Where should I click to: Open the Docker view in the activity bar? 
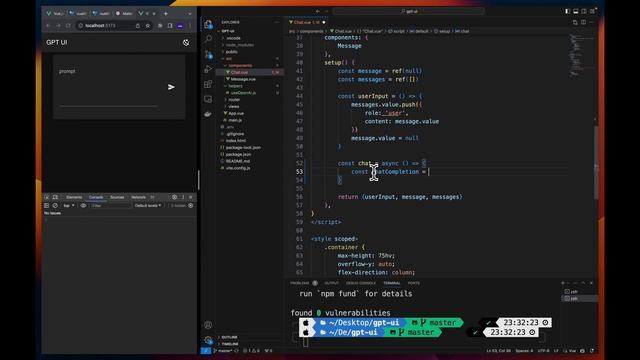point(208,114)
